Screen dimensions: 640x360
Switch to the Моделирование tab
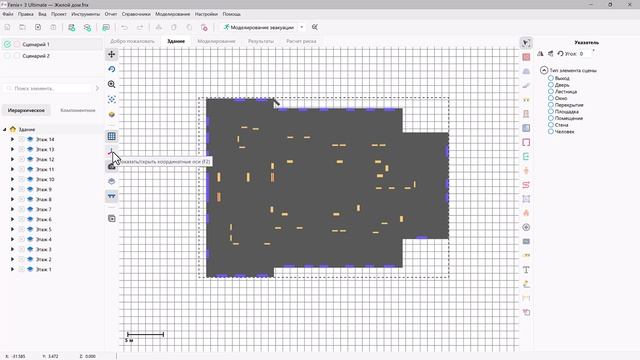coord(216,41)
